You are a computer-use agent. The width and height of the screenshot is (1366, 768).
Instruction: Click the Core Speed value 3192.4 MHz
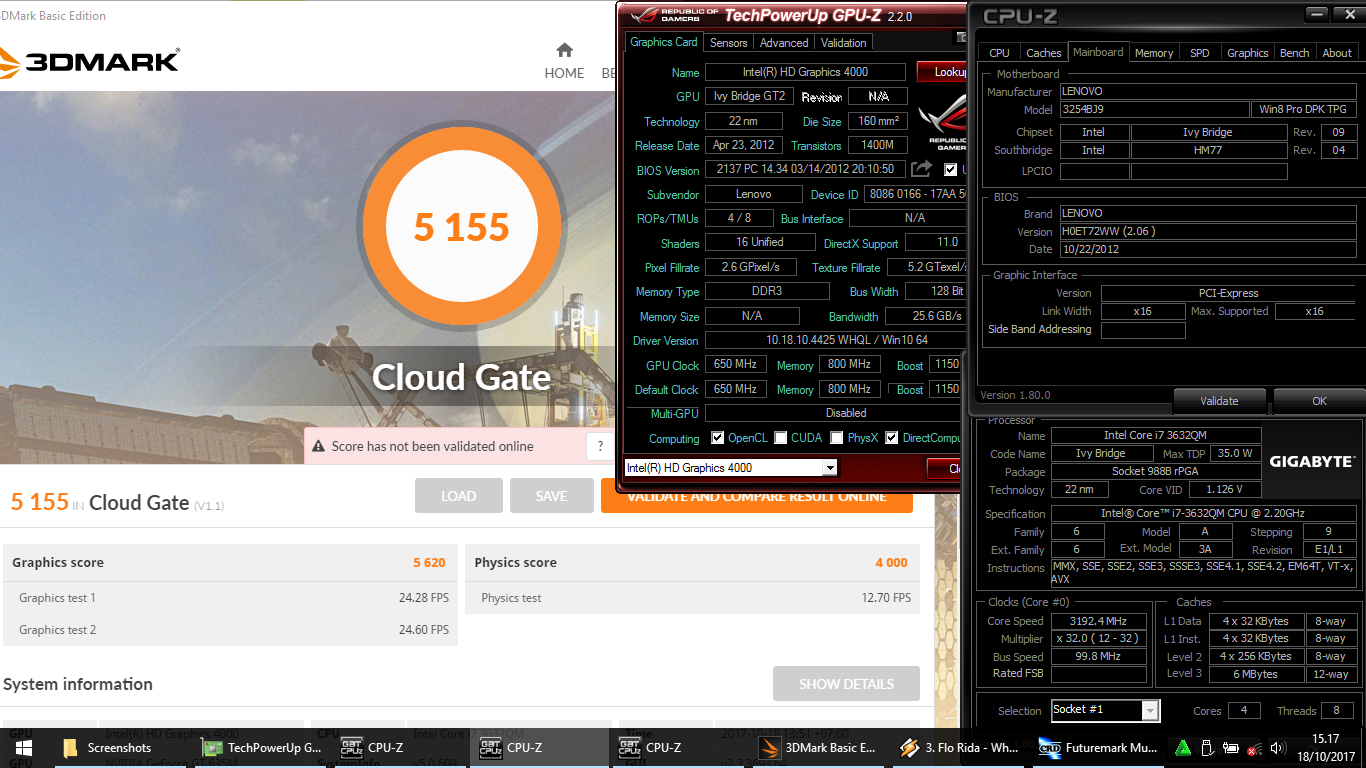(1098, 621)
